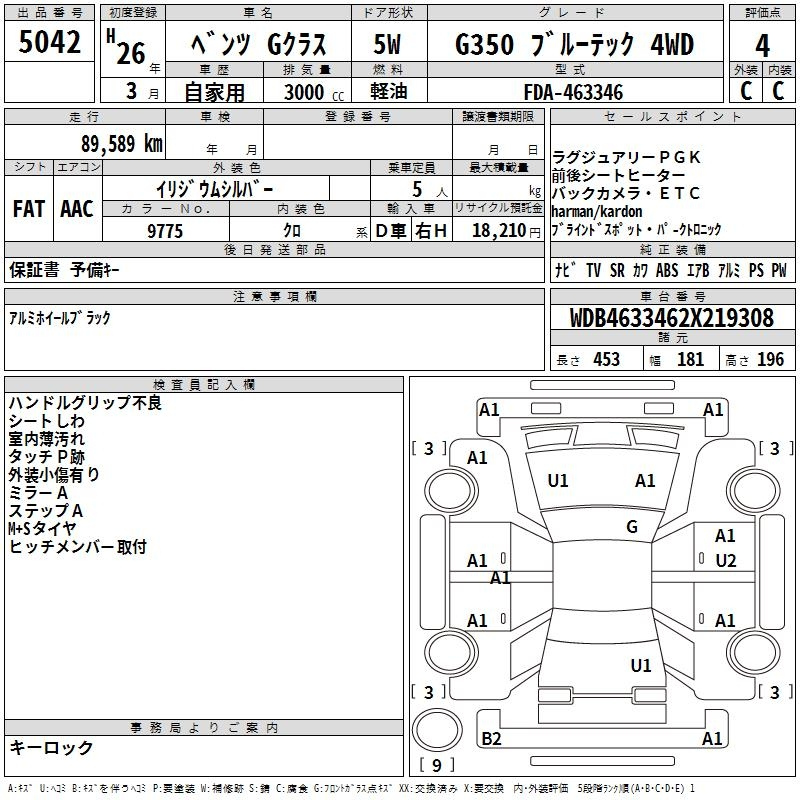Viewport: 800px width, 800px height.
Task: Click the harman/kardon sales point line
Action: coord(597,212)
